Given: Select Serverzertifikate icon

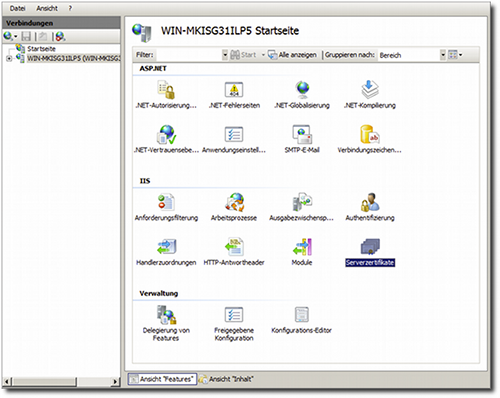Looking at the screenshot, I should [370, 247].
